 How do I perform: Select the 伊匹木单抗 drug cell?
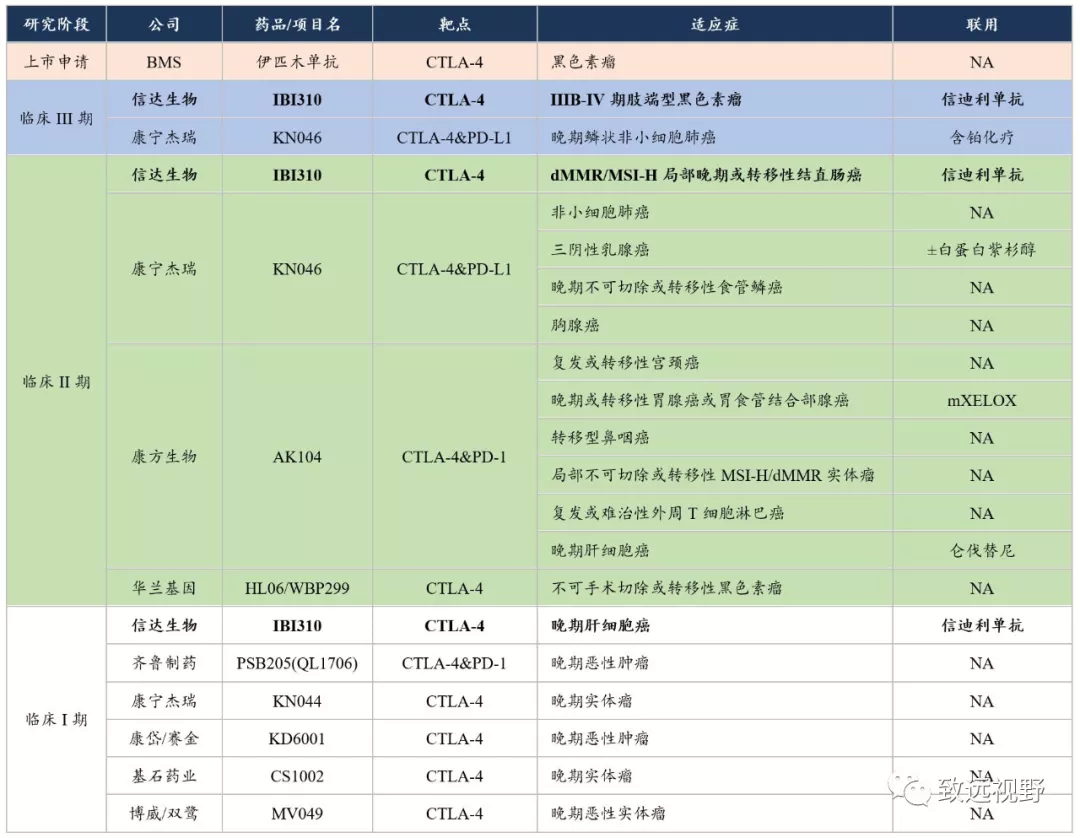pyautogui.click(x=298, y=62)
